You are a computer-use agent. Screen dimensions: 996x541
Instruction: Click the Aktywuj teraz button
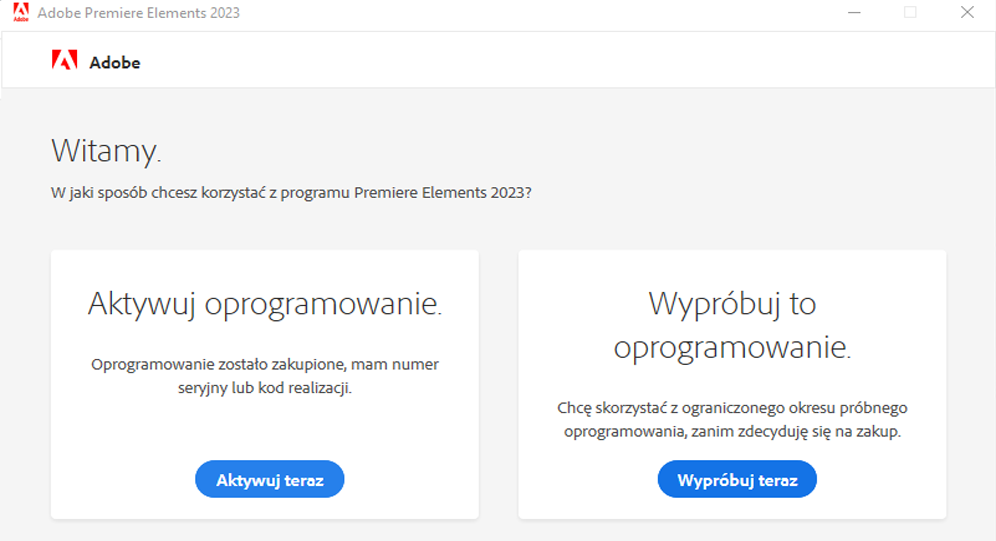pyautogui.click(x=269, y=479)
